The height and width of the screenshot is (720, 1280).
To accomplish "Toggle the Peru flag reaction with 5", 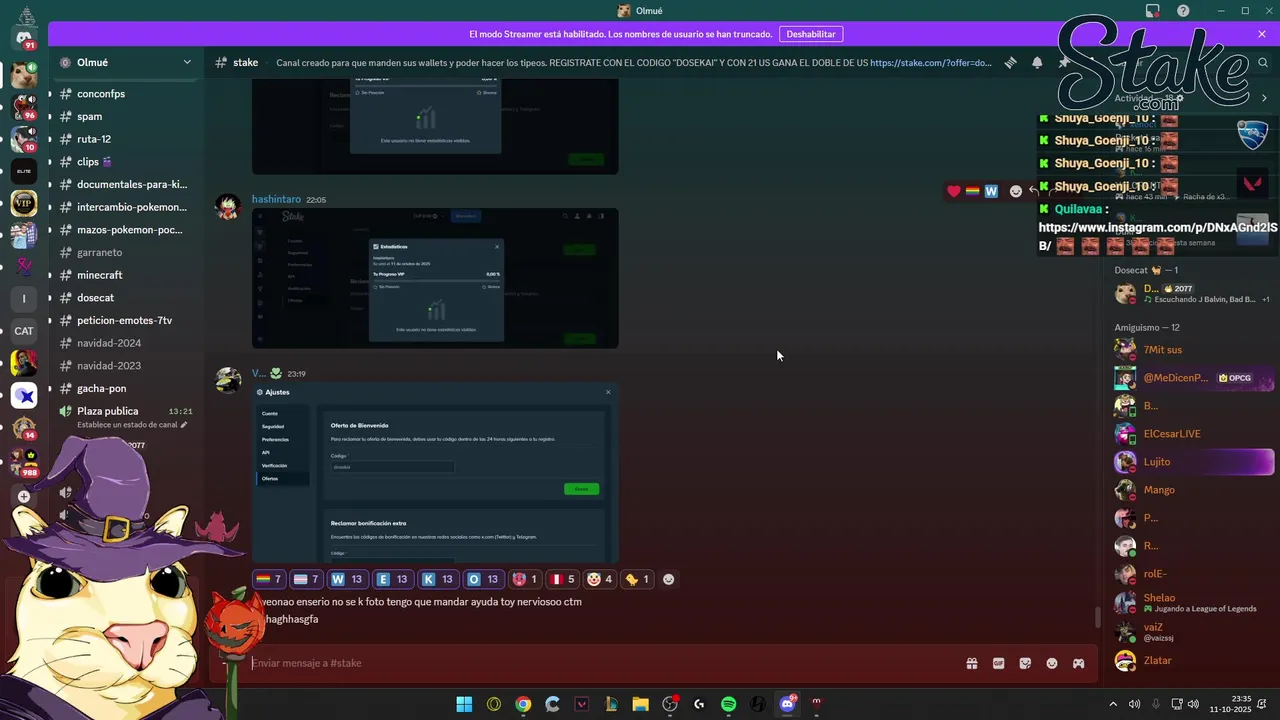I will pyautogui.click(x=563, y=579).
